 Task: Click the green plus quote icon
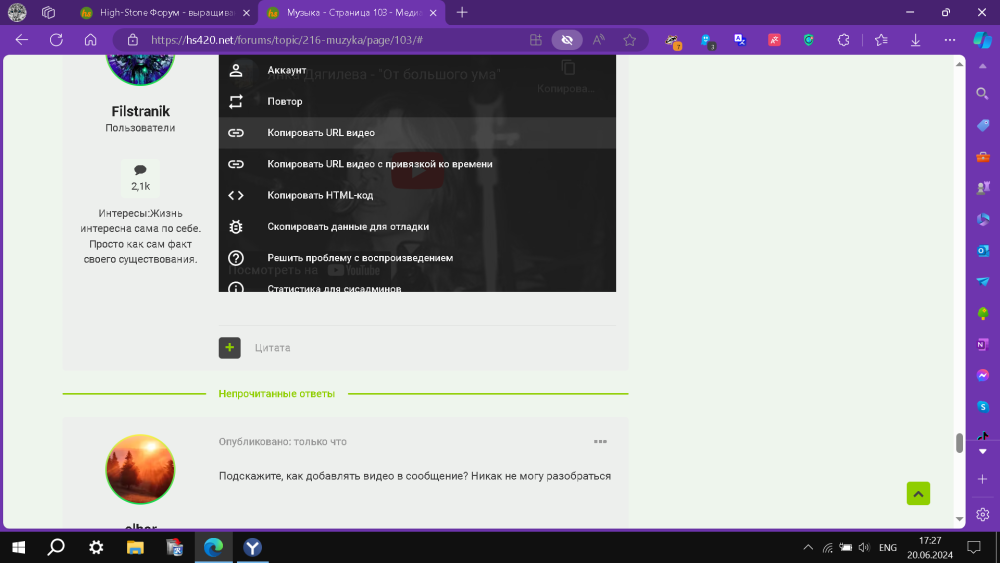click(230, 347)
